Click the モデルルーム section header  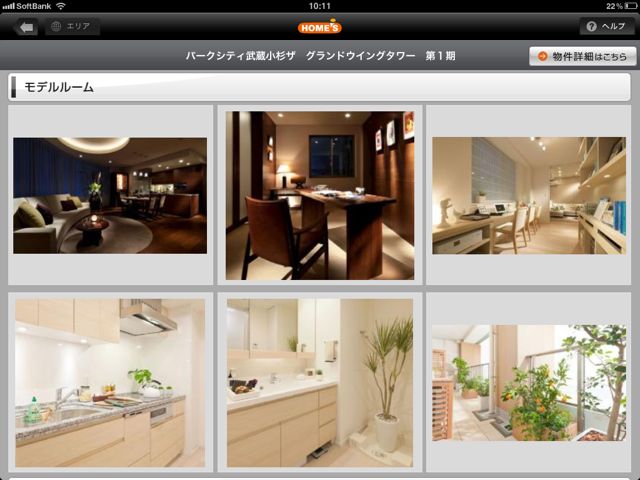(319, 87)
